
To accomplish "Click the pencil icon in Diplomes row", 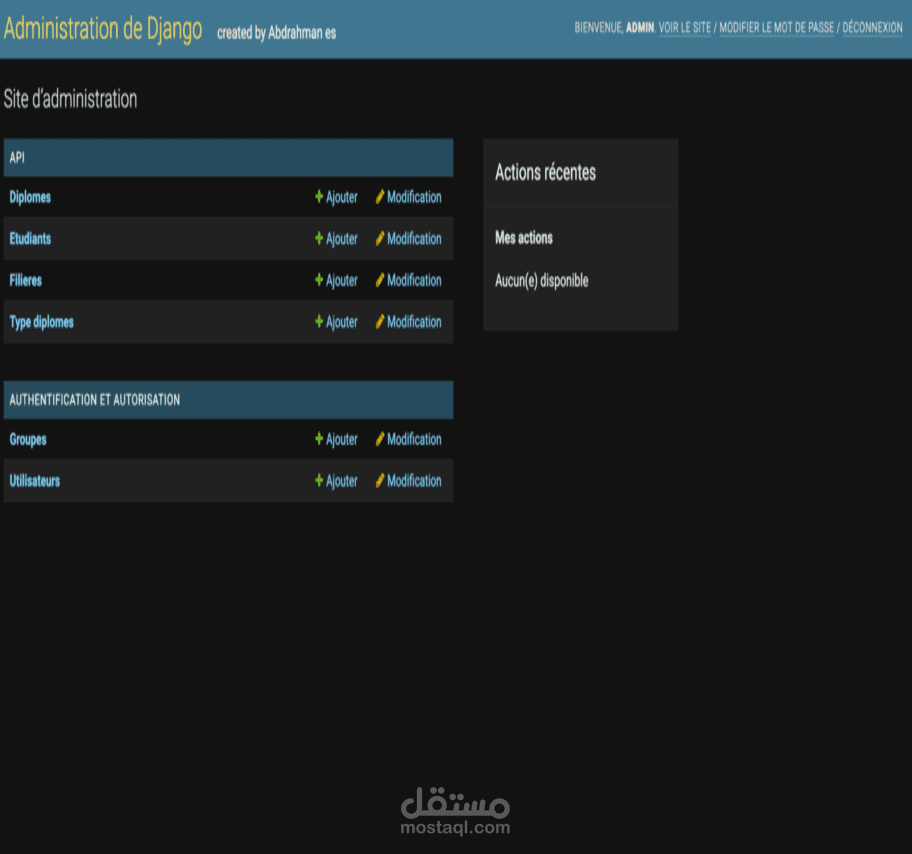I will pyautogui.click(x=380, y=197).
